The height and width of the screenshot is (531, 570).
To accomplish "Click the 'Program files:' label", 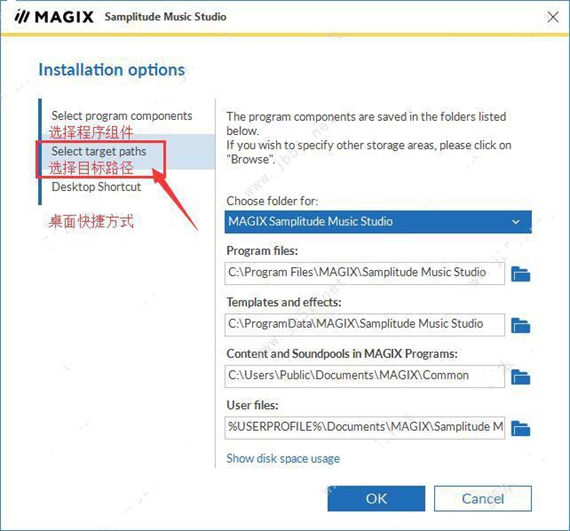I will [262, 251].
